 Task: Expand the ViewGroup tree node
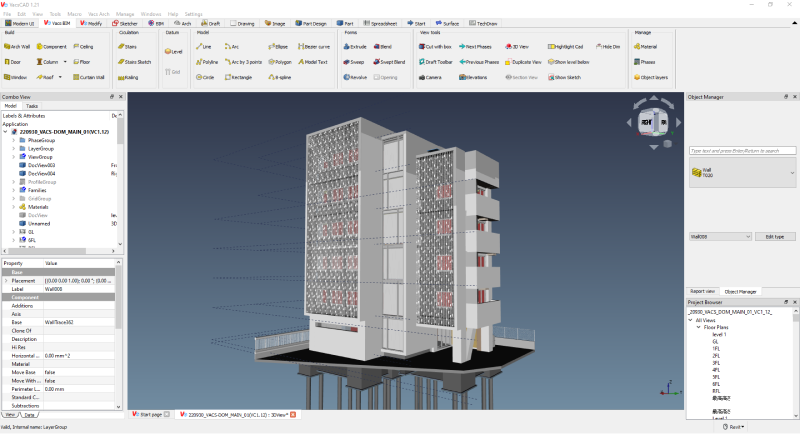pyautogui.click(x=14, y=157)
